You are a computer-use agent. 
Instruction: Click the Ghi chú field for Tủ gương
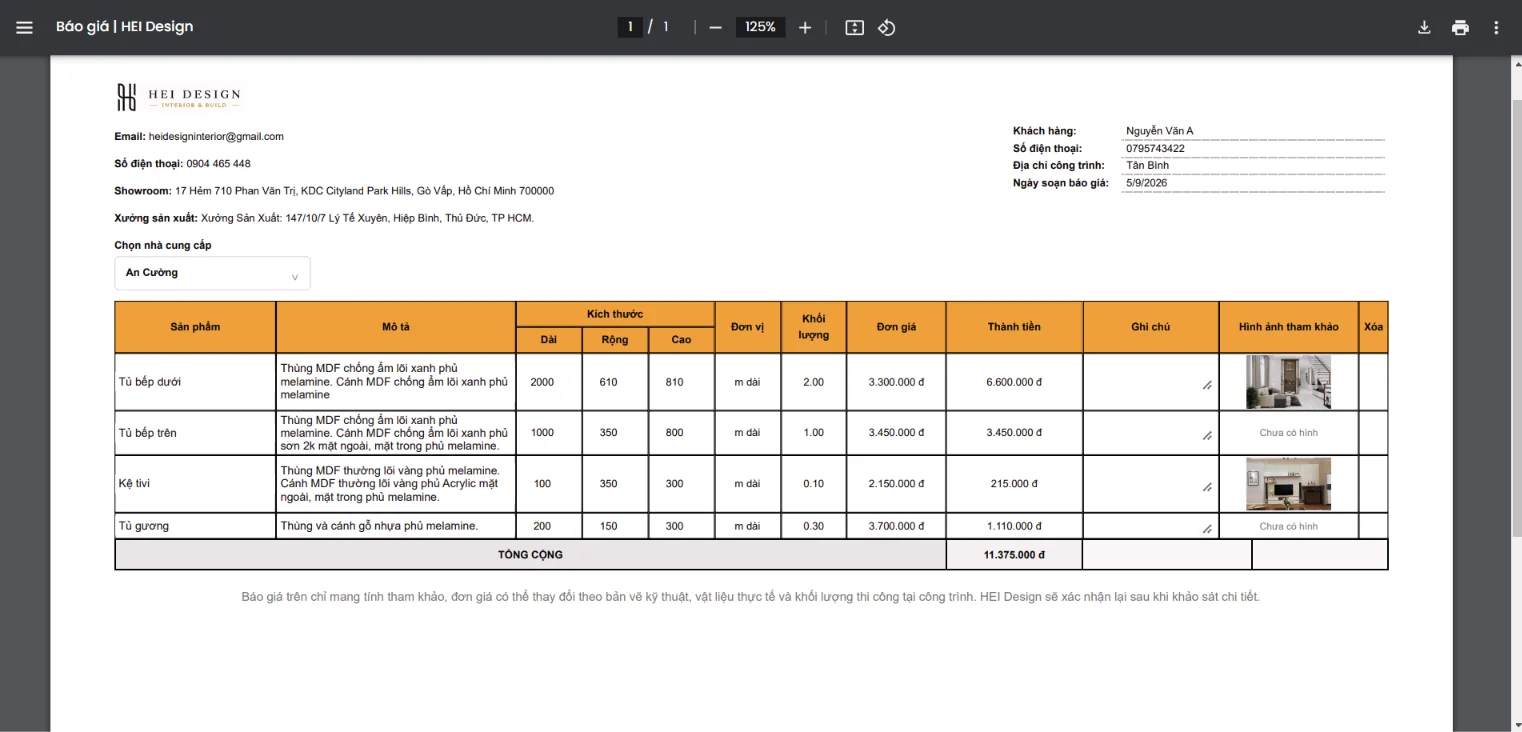click(1150, 526)
